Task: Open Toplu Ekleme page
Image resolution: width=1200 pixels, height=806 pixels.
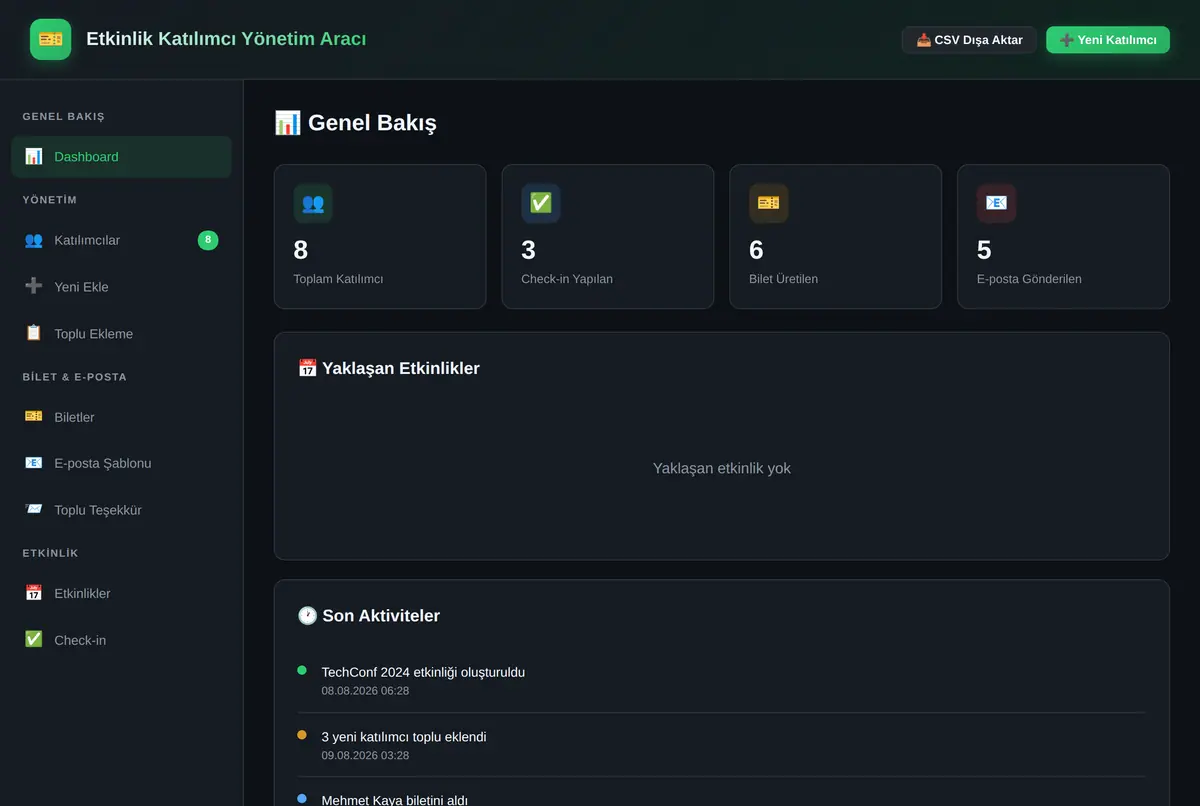Action: click(121, 333)
